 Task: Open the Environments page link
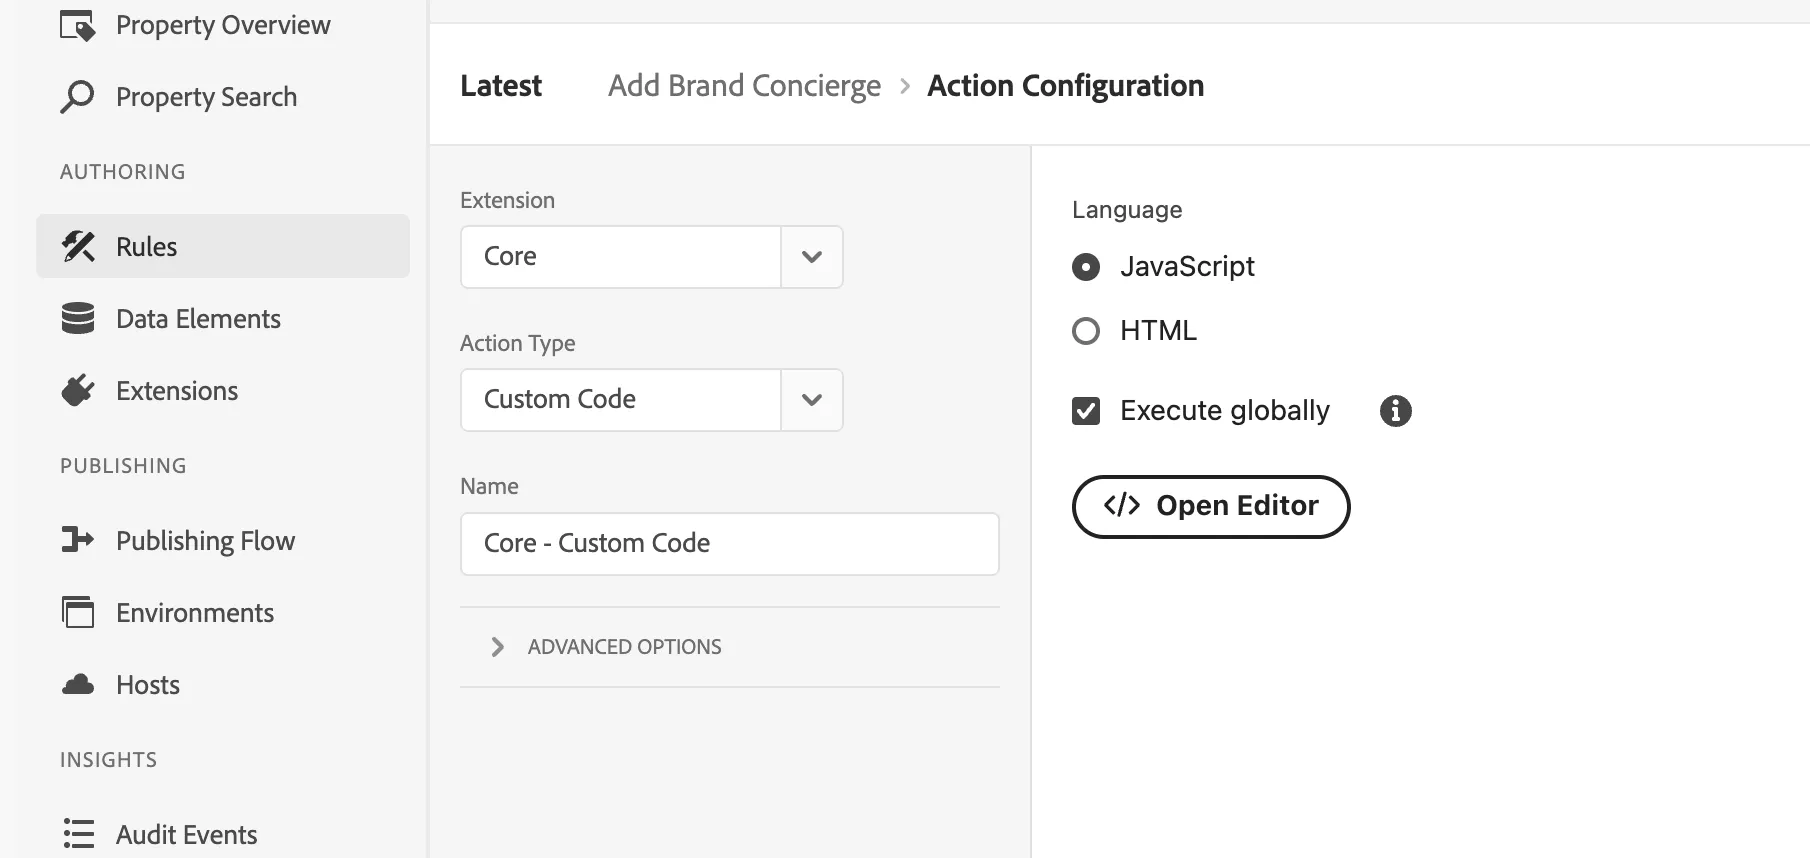tap(195, 613)
